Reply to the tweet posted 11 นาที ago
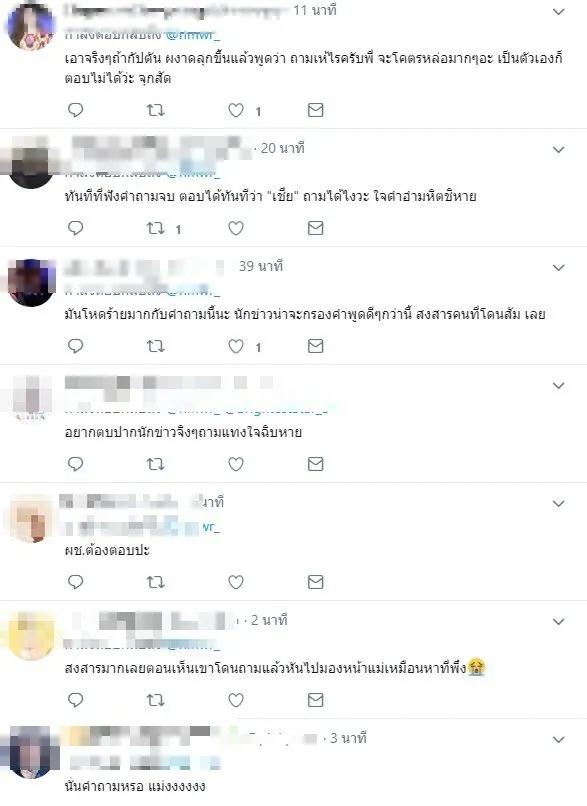The width and height of the screenshot is (587, 806). pos(76,110)
